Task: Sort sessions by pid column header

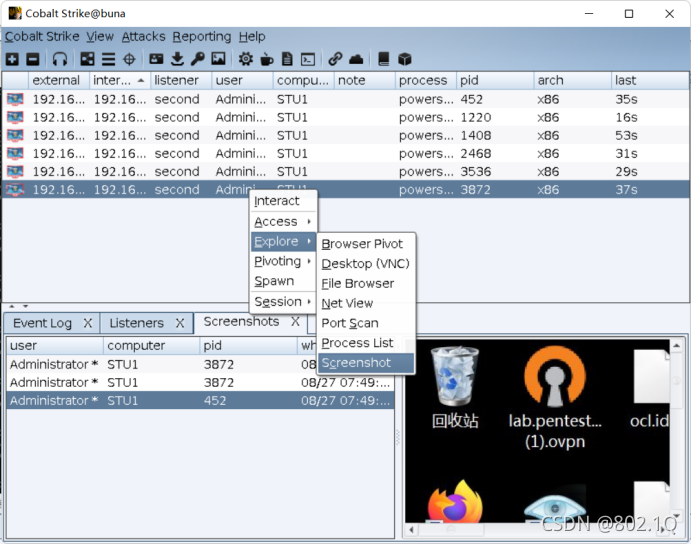Action: [495, 80]
